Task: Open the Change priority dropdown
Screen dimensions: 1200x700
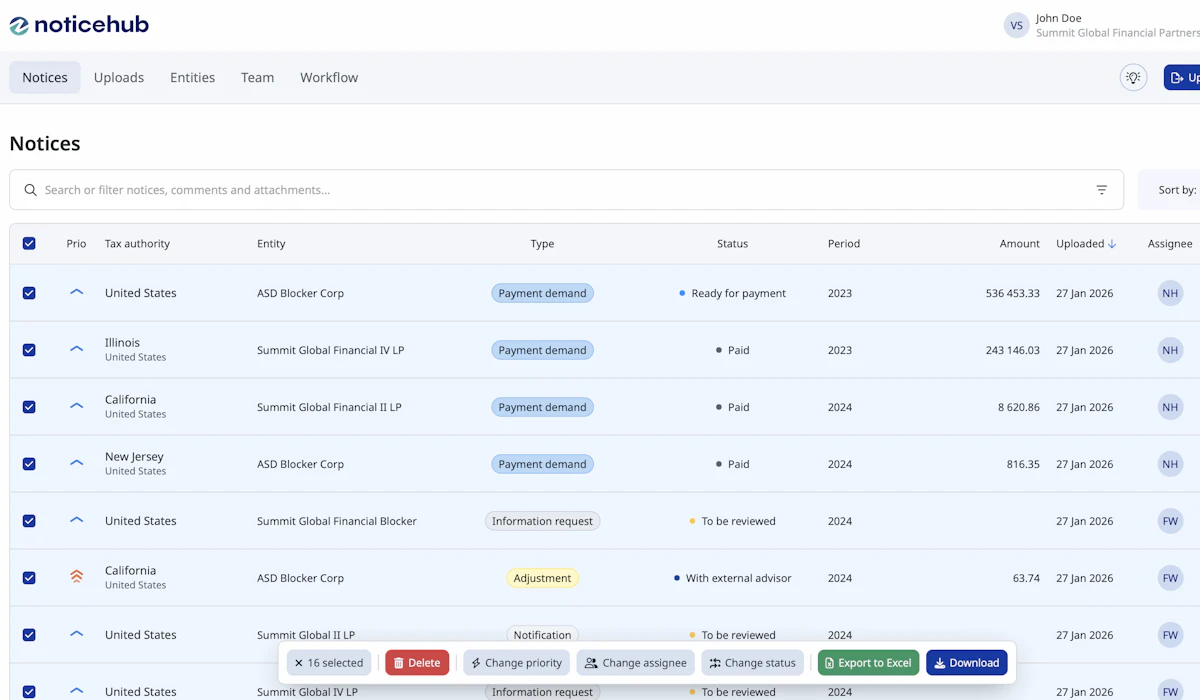Action: 516,663
